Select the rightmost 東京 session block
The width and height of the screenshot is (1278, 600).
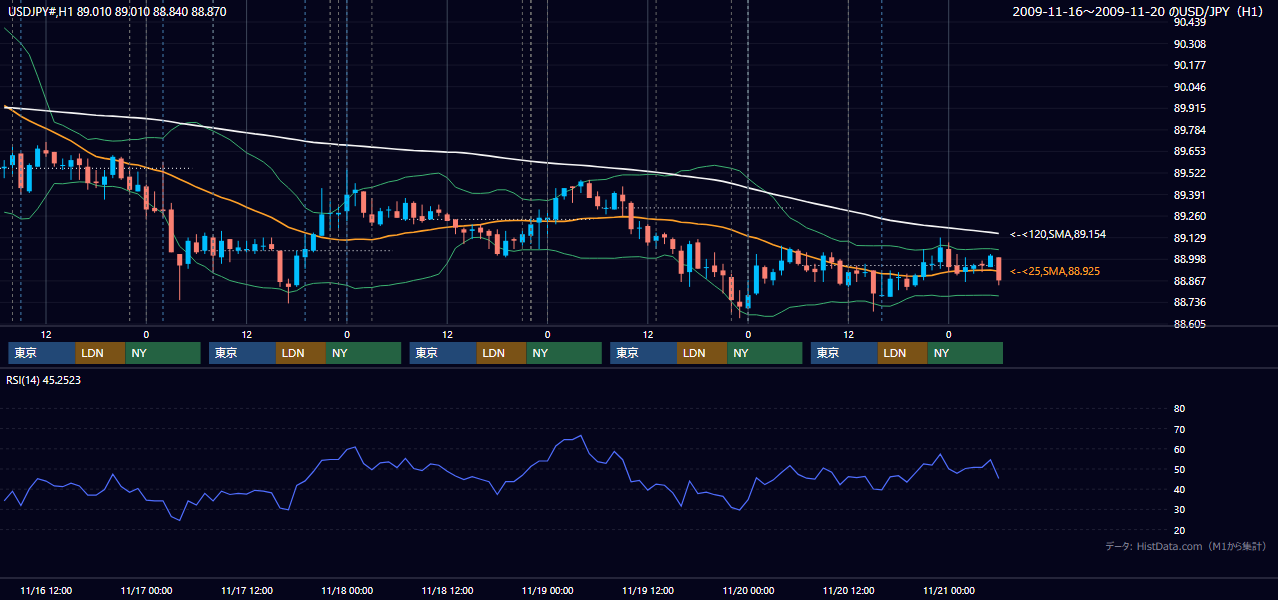coord(844,353)
